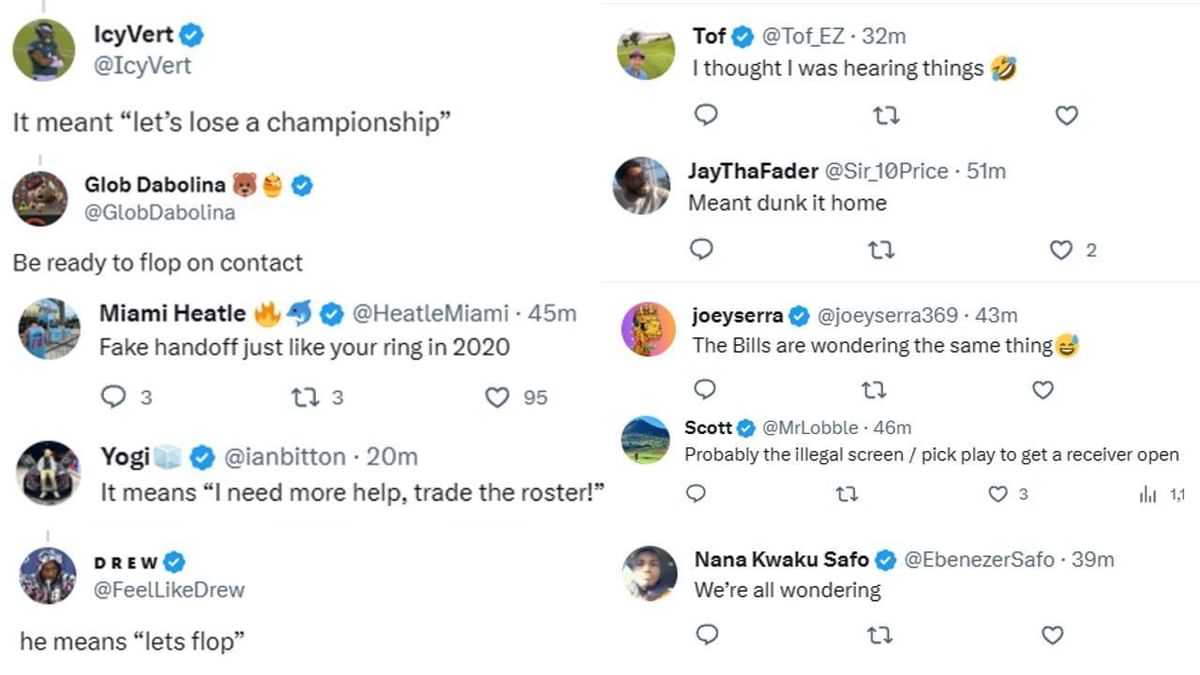Toggle like on Scott's pick play reply
Viewport: 1200px width, 675px height.
(997, 493)
